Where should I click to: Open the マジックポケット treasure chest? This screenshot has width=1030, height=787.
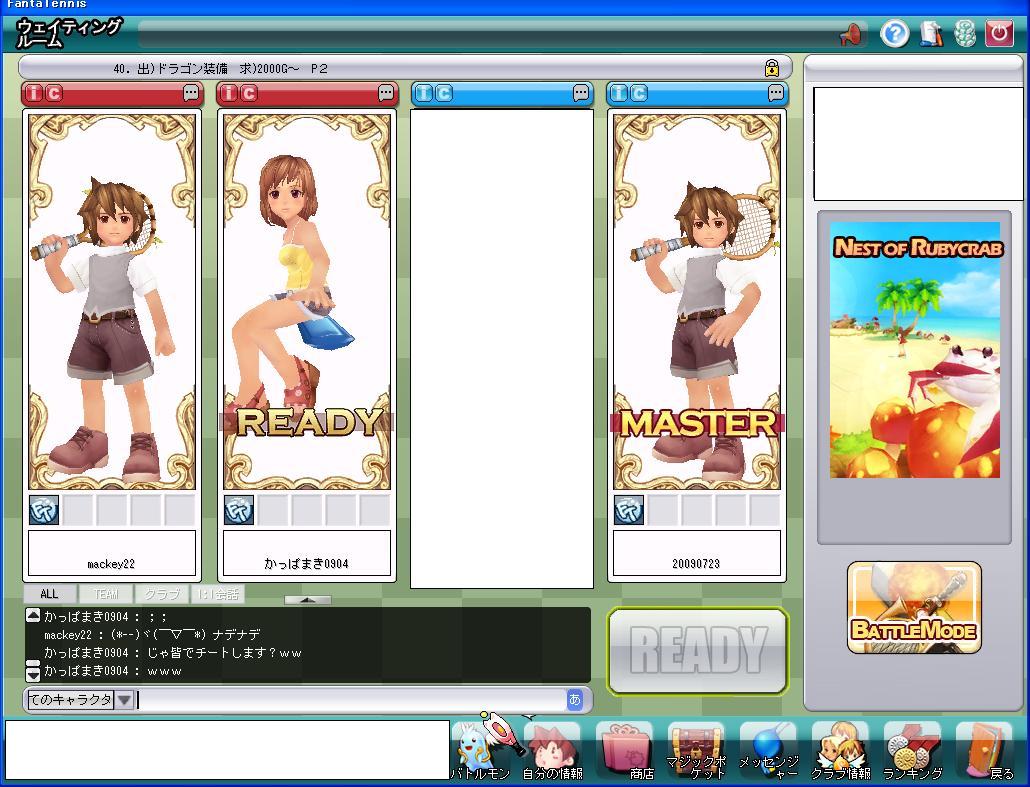point(696,750)
